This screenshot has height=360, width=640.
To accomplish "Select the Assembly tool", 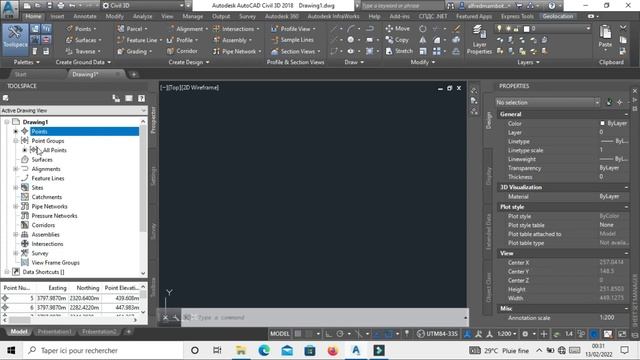I will point(232,40).
